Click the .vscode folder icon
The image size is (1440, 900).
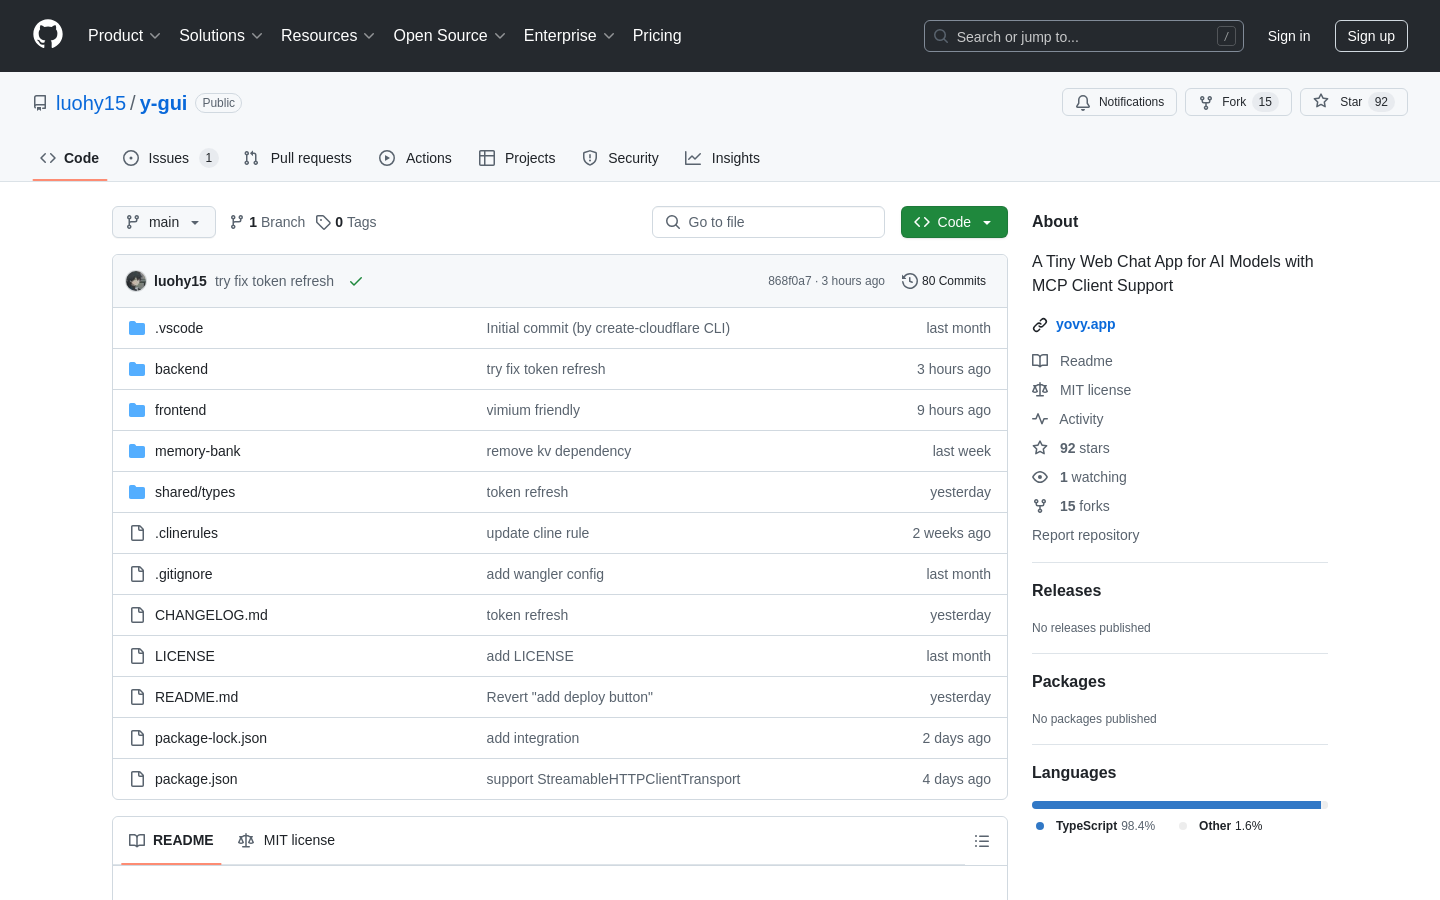(137, 328)
